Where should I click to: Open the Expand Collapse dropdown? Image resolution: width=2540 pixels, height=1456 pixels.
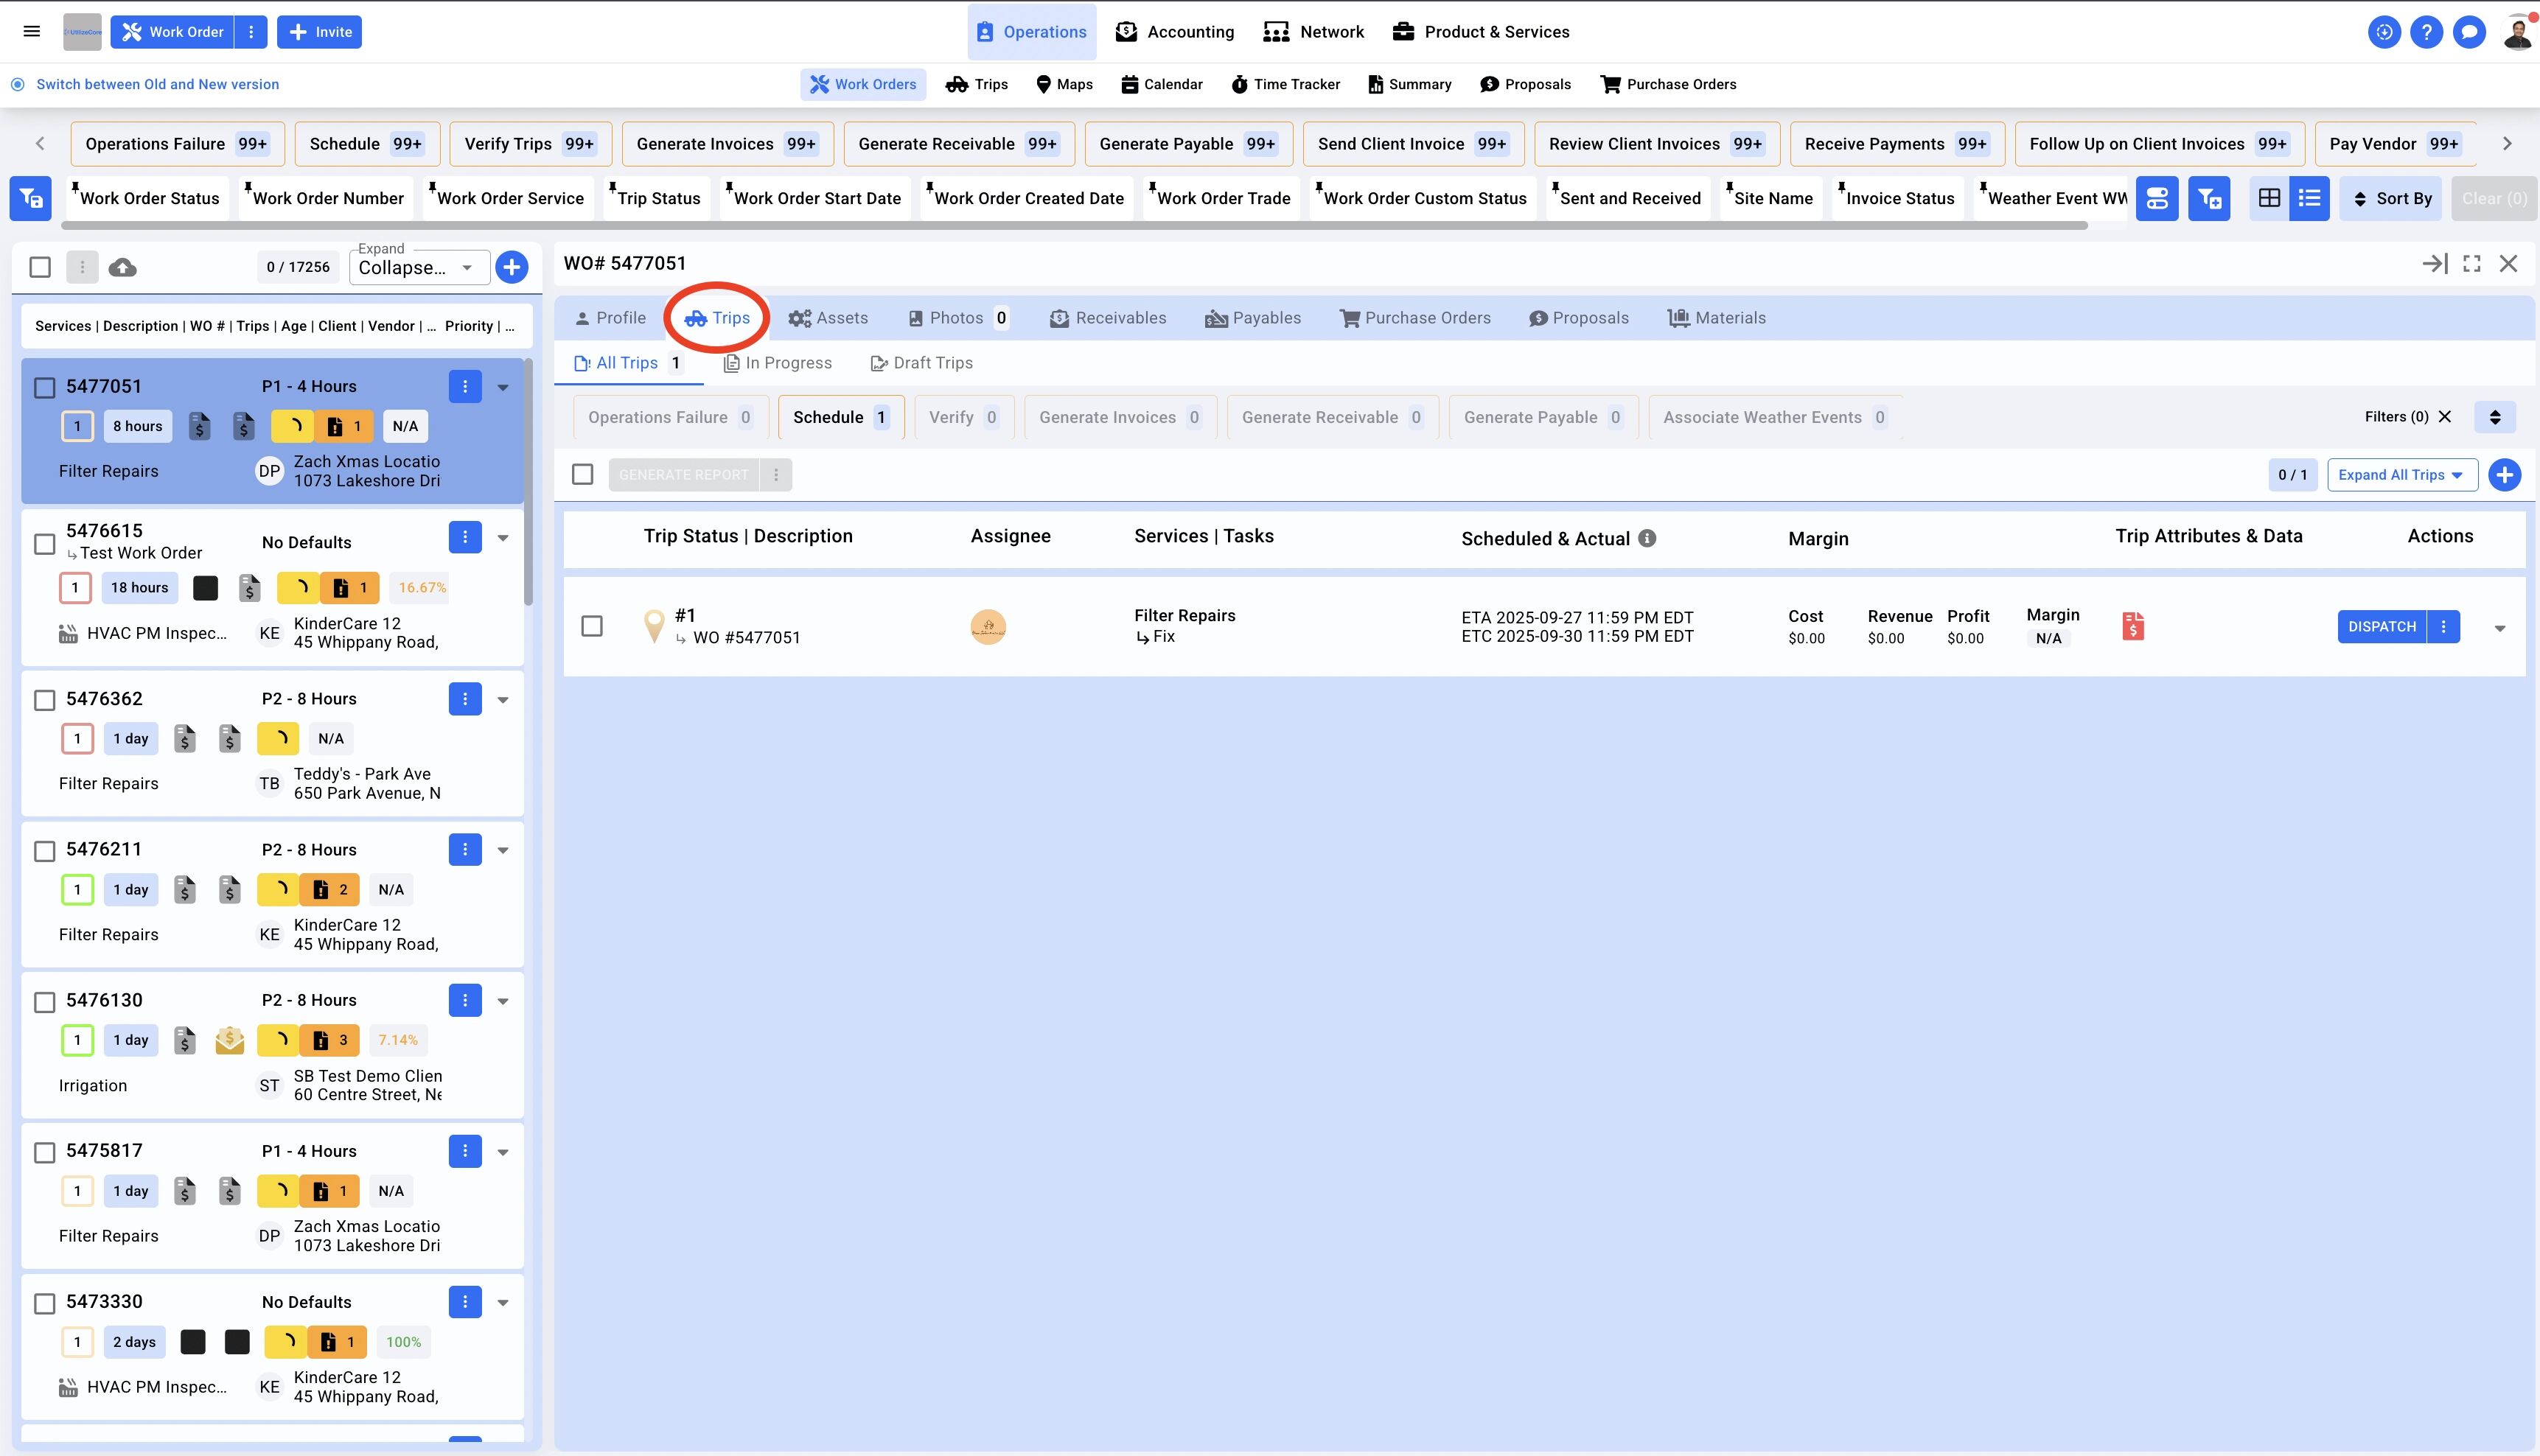419,267
